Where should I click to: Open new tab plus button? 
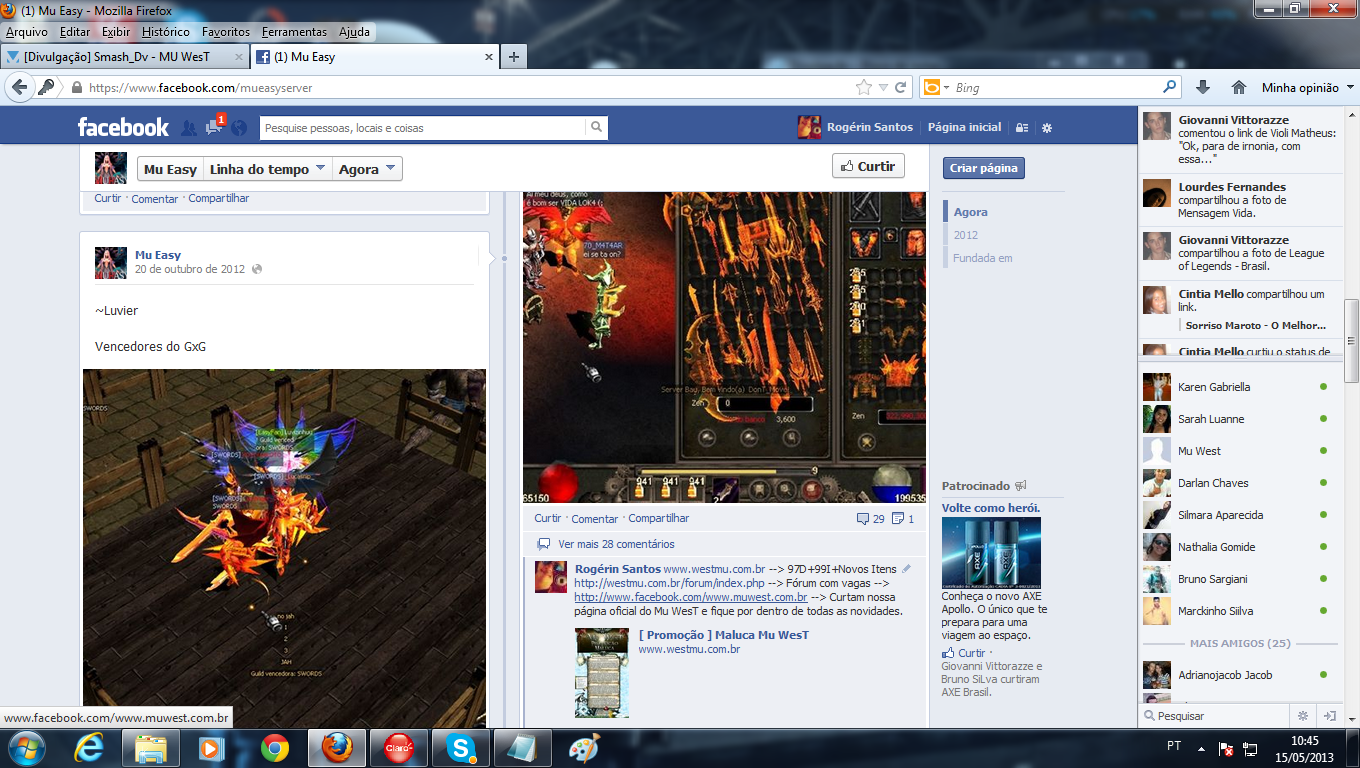513,57
